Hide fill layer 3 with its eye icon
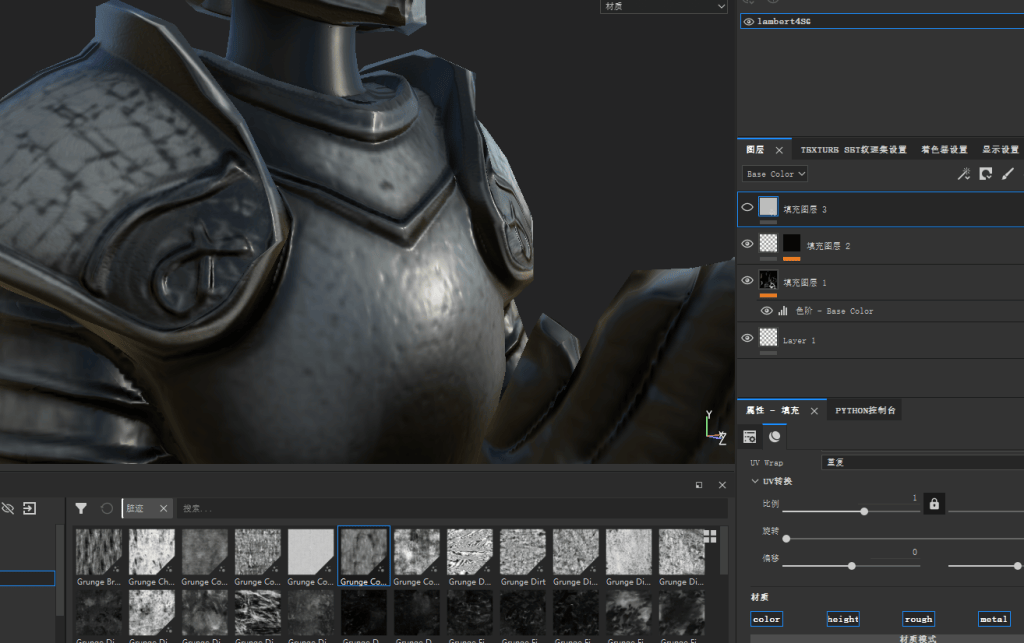1024x643 pixels. click(747, 208)
